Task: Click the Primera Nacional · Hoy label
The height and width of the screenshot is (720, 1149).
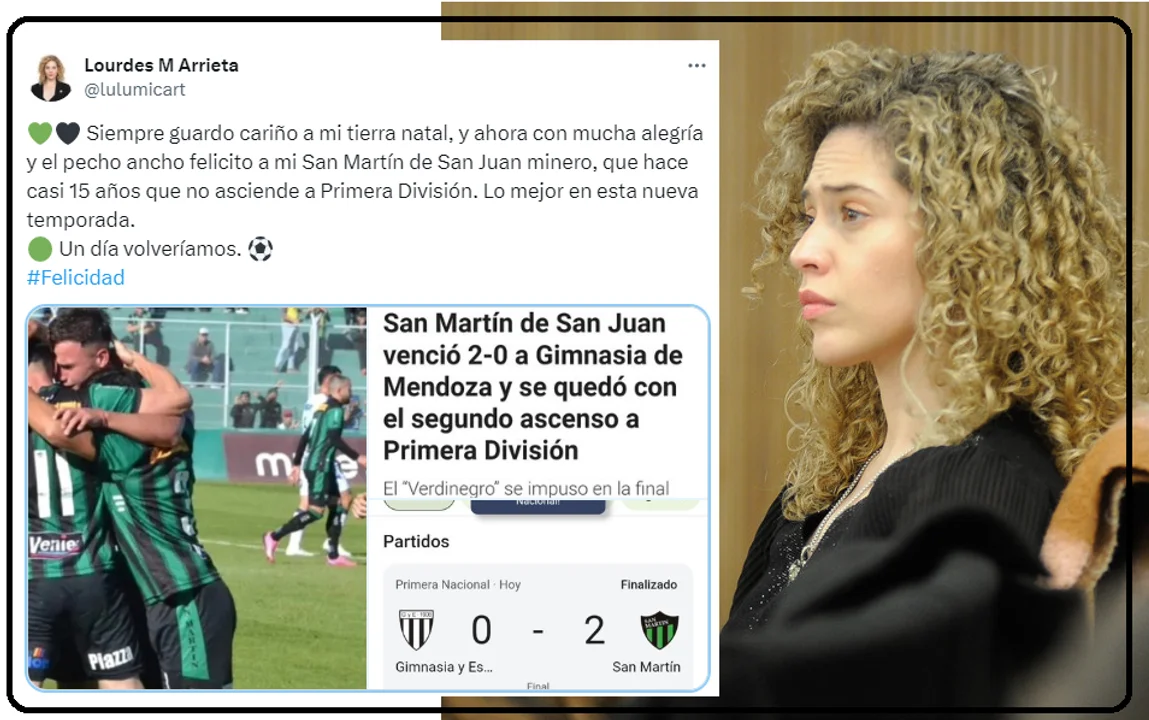Action: [x=458, y=584]
